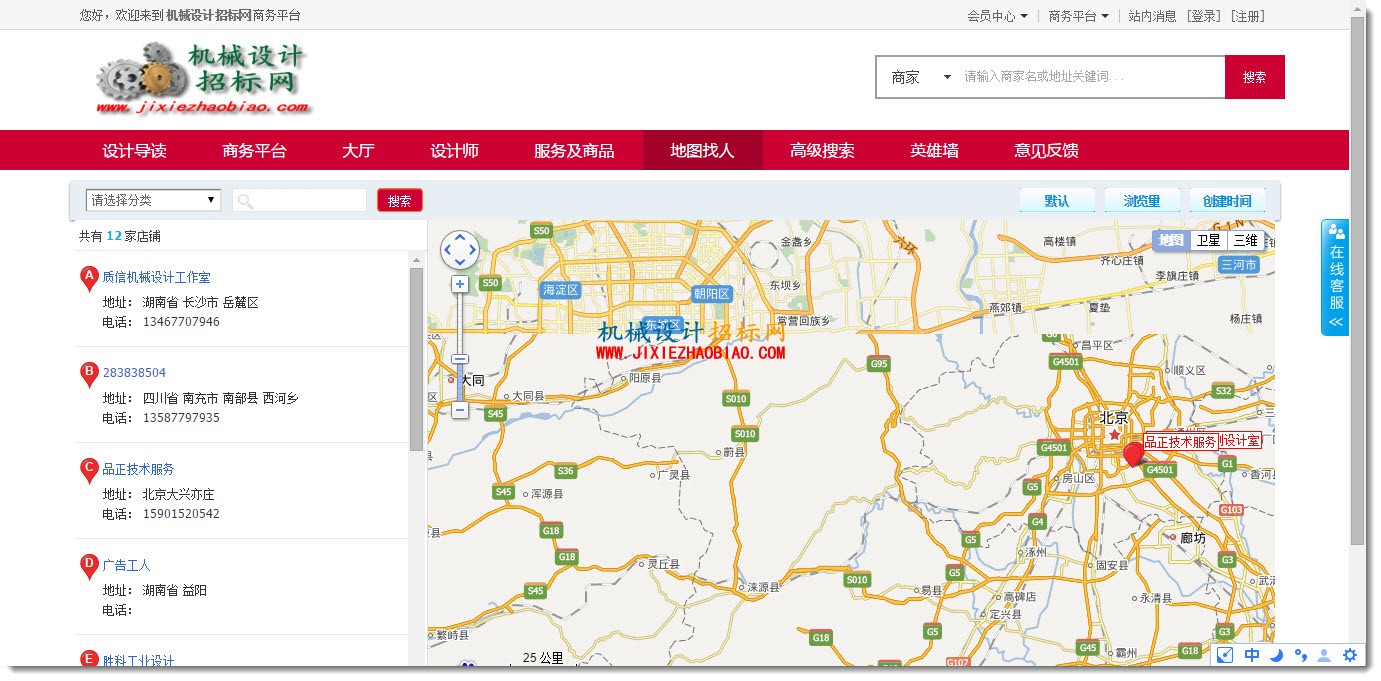Open 站内消息 link

pos(1152,16)
